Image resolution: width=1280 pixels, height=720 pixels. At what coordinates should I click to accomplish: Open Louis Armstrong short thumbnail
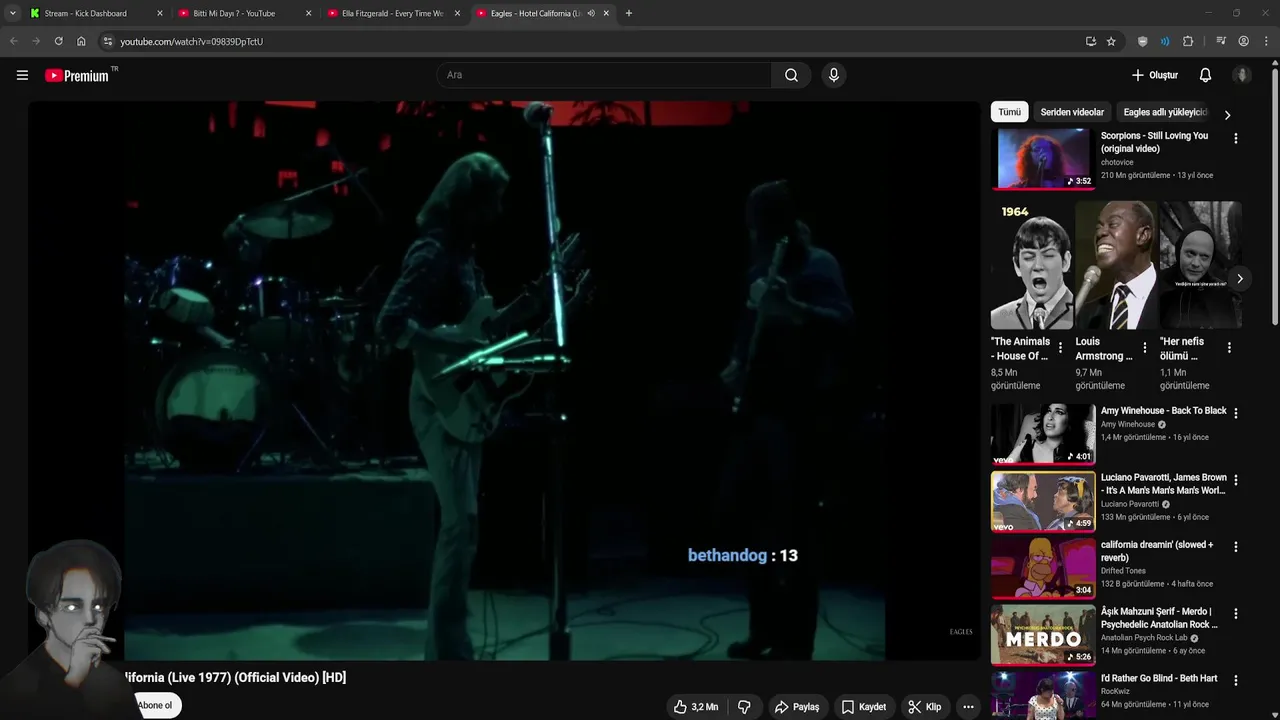click(x=1116, y=265)
